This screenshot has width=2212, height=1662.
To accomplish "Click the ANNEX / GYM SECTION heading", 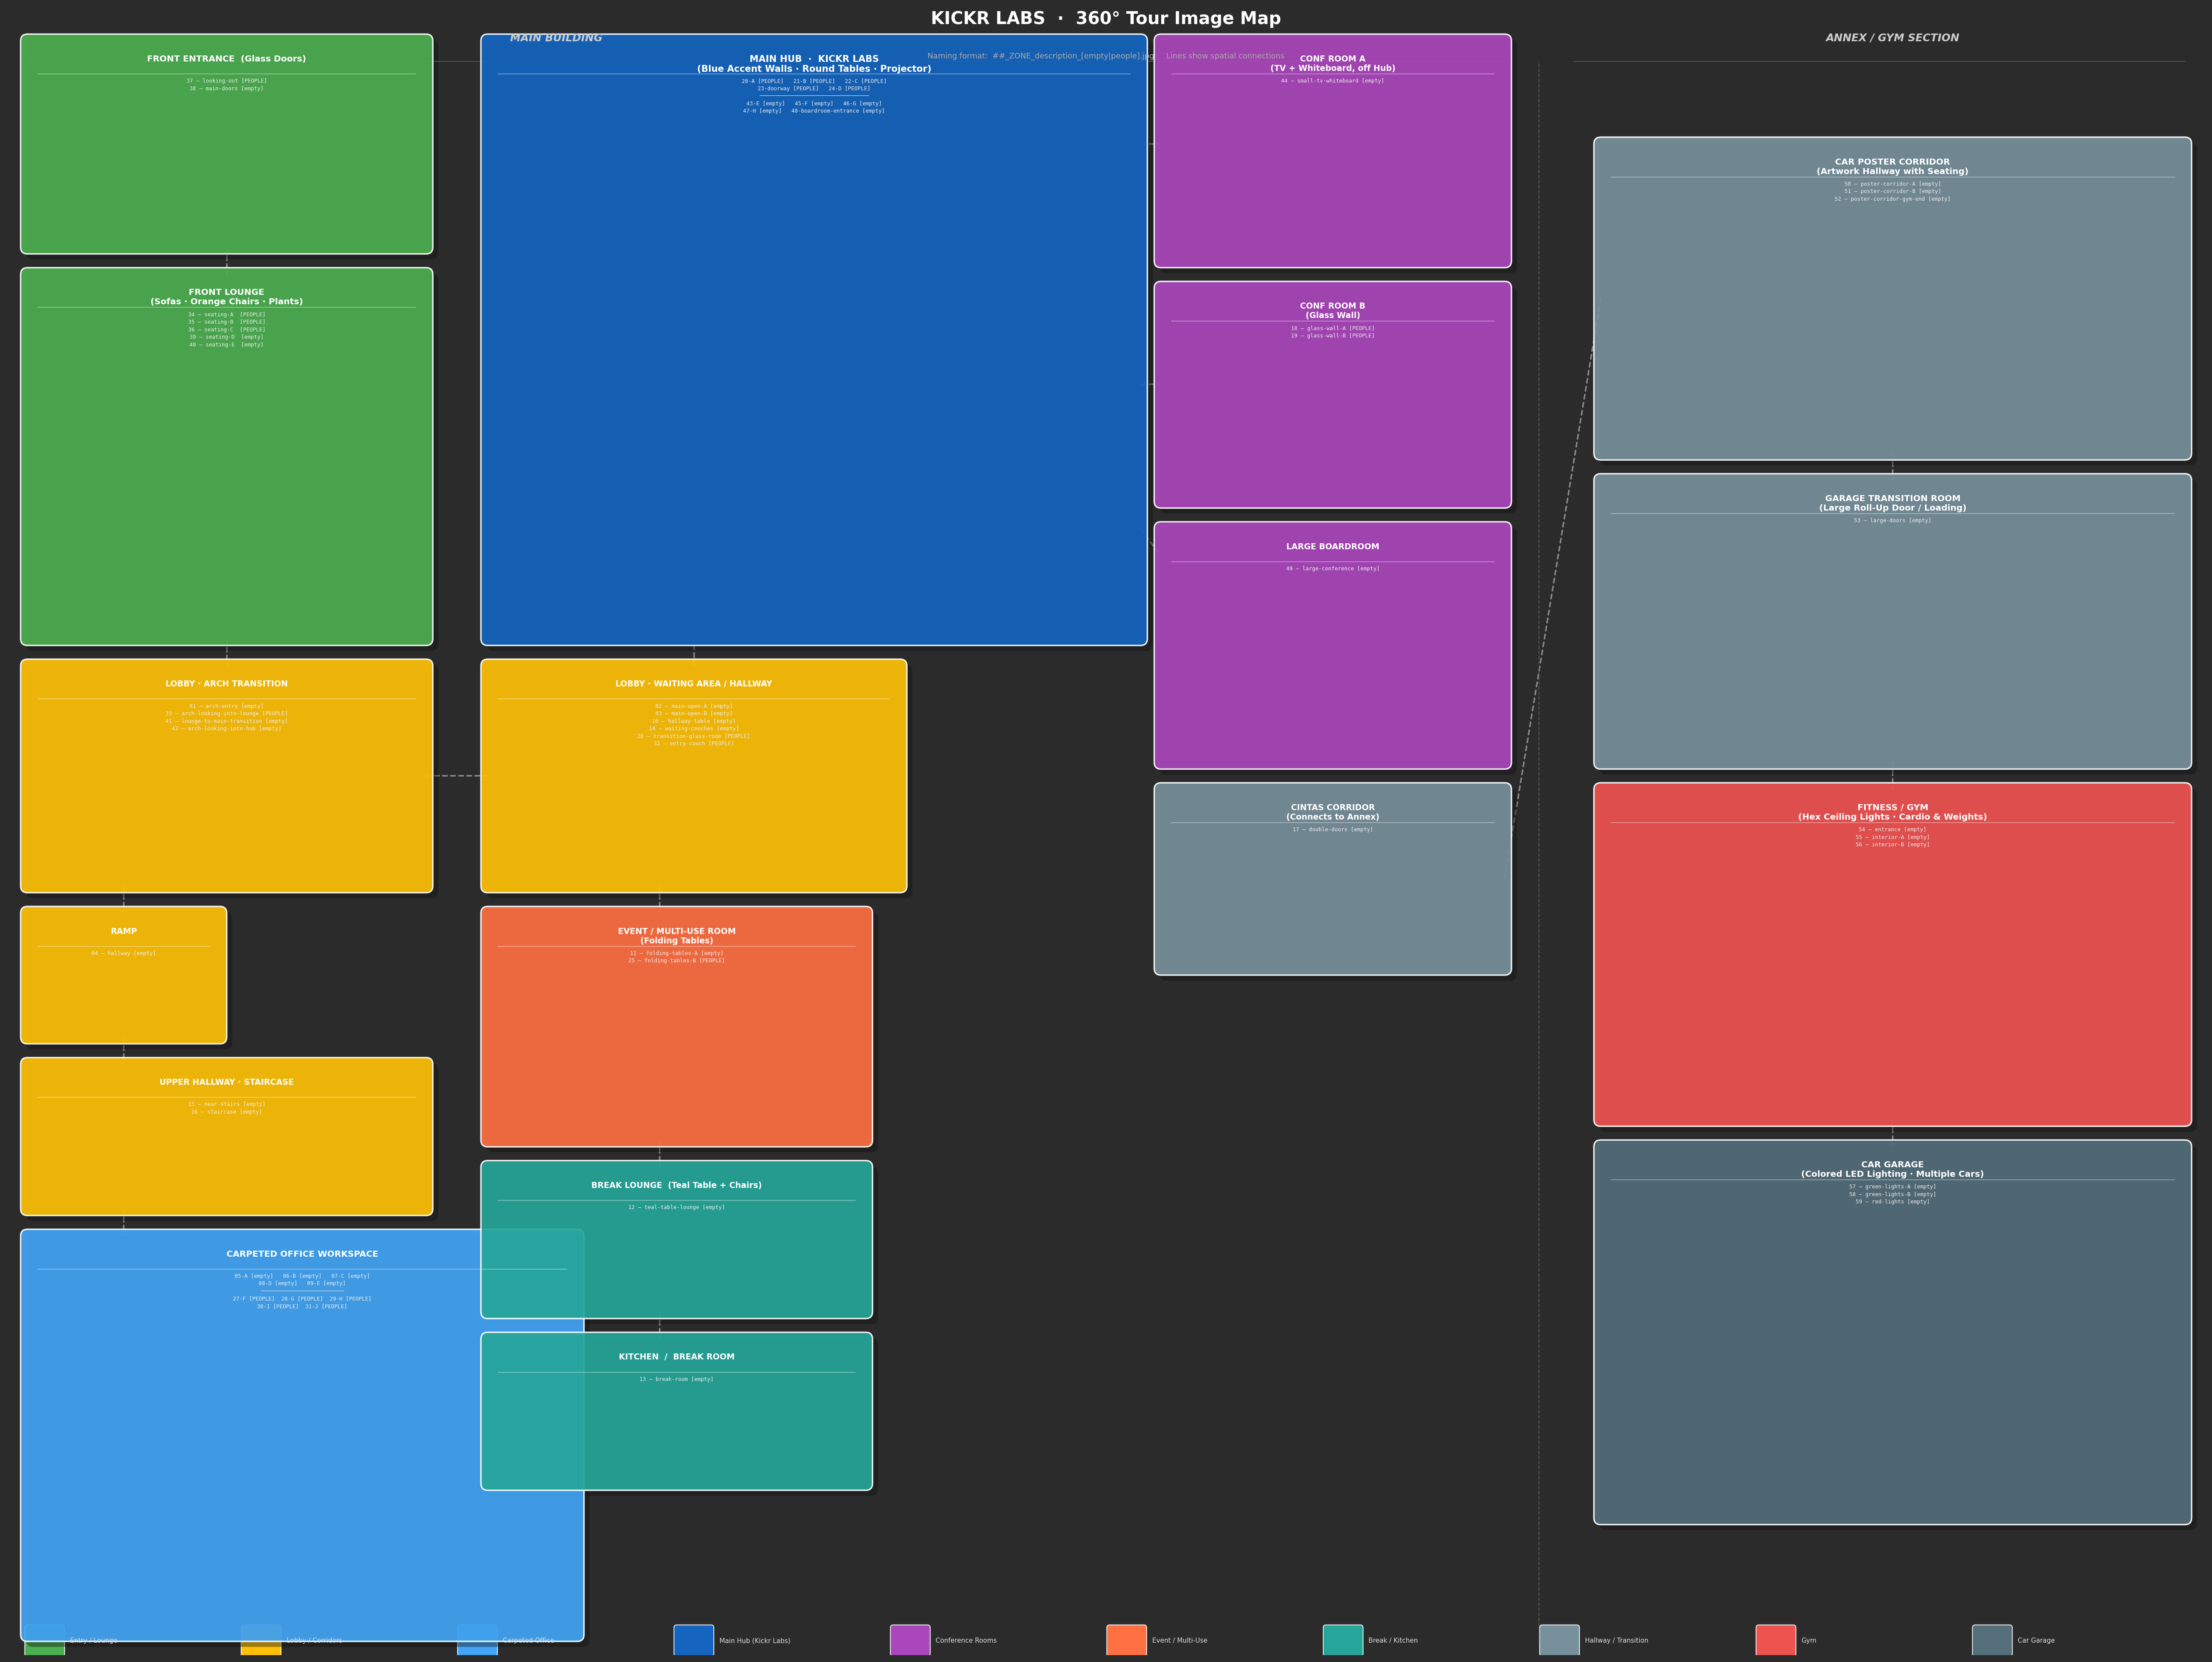I will coord(1892,38).
